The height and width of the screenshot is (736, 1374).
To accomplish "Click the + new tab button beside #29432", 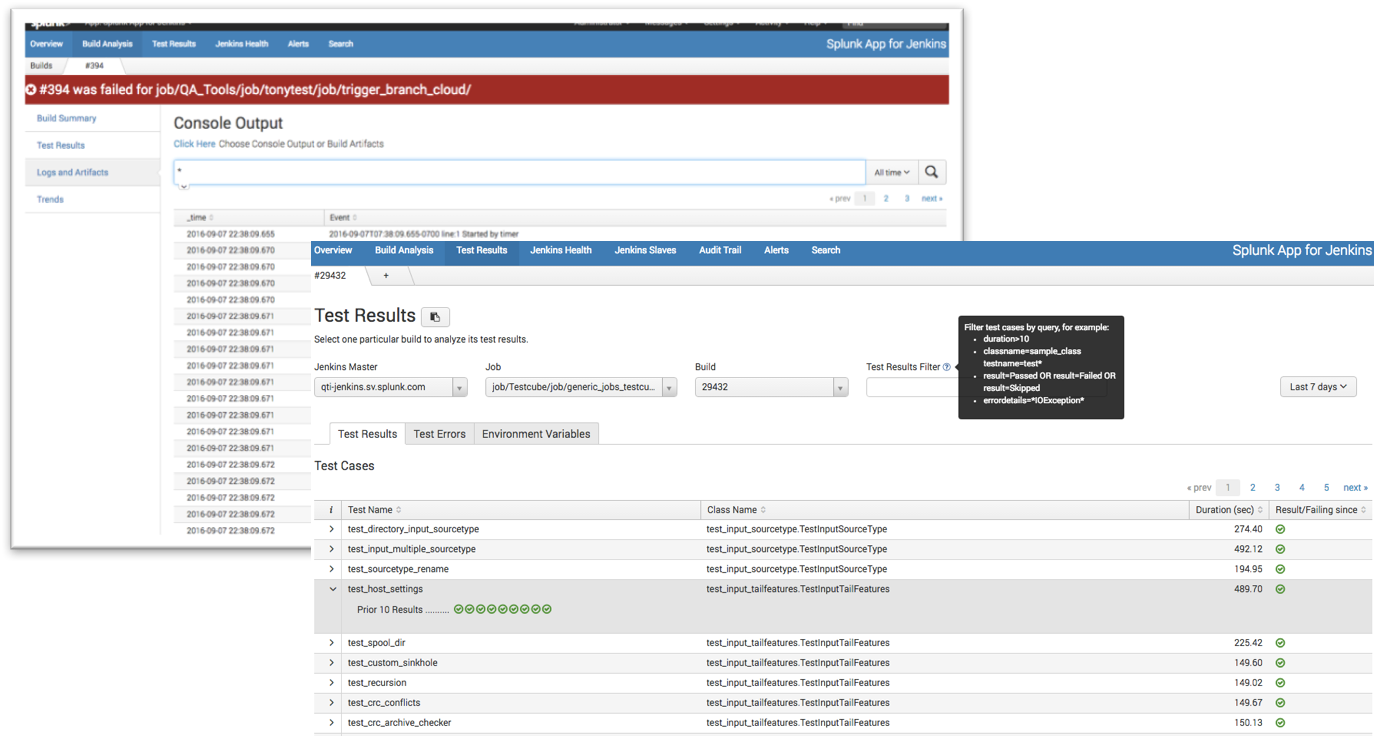I will (x=386, y=275).
